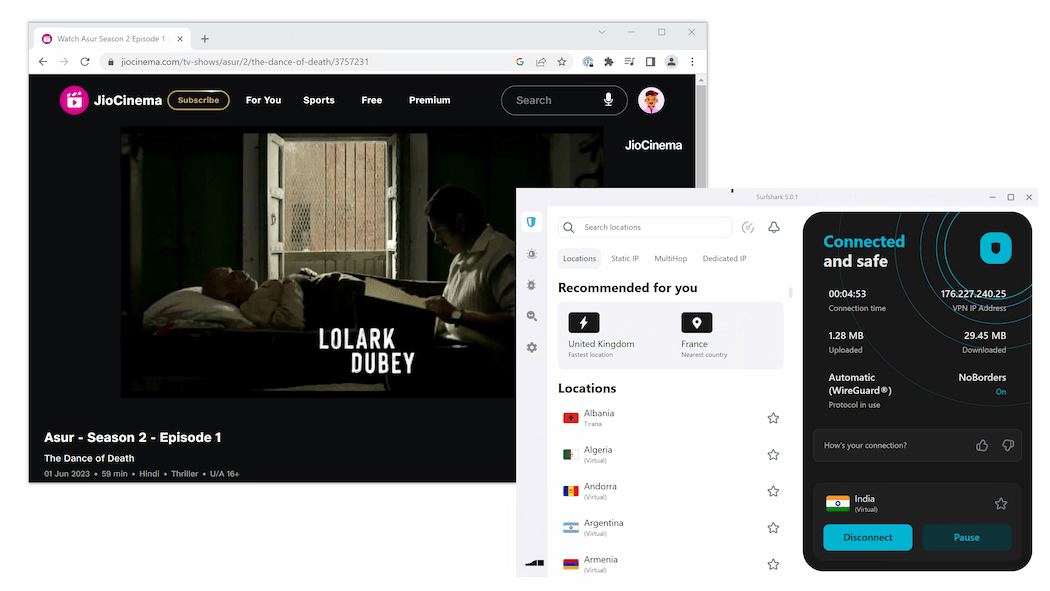The width and height of the screenshot is (1050, 591).
Task: Click the JioCinema logo icon
Action: 74,100
